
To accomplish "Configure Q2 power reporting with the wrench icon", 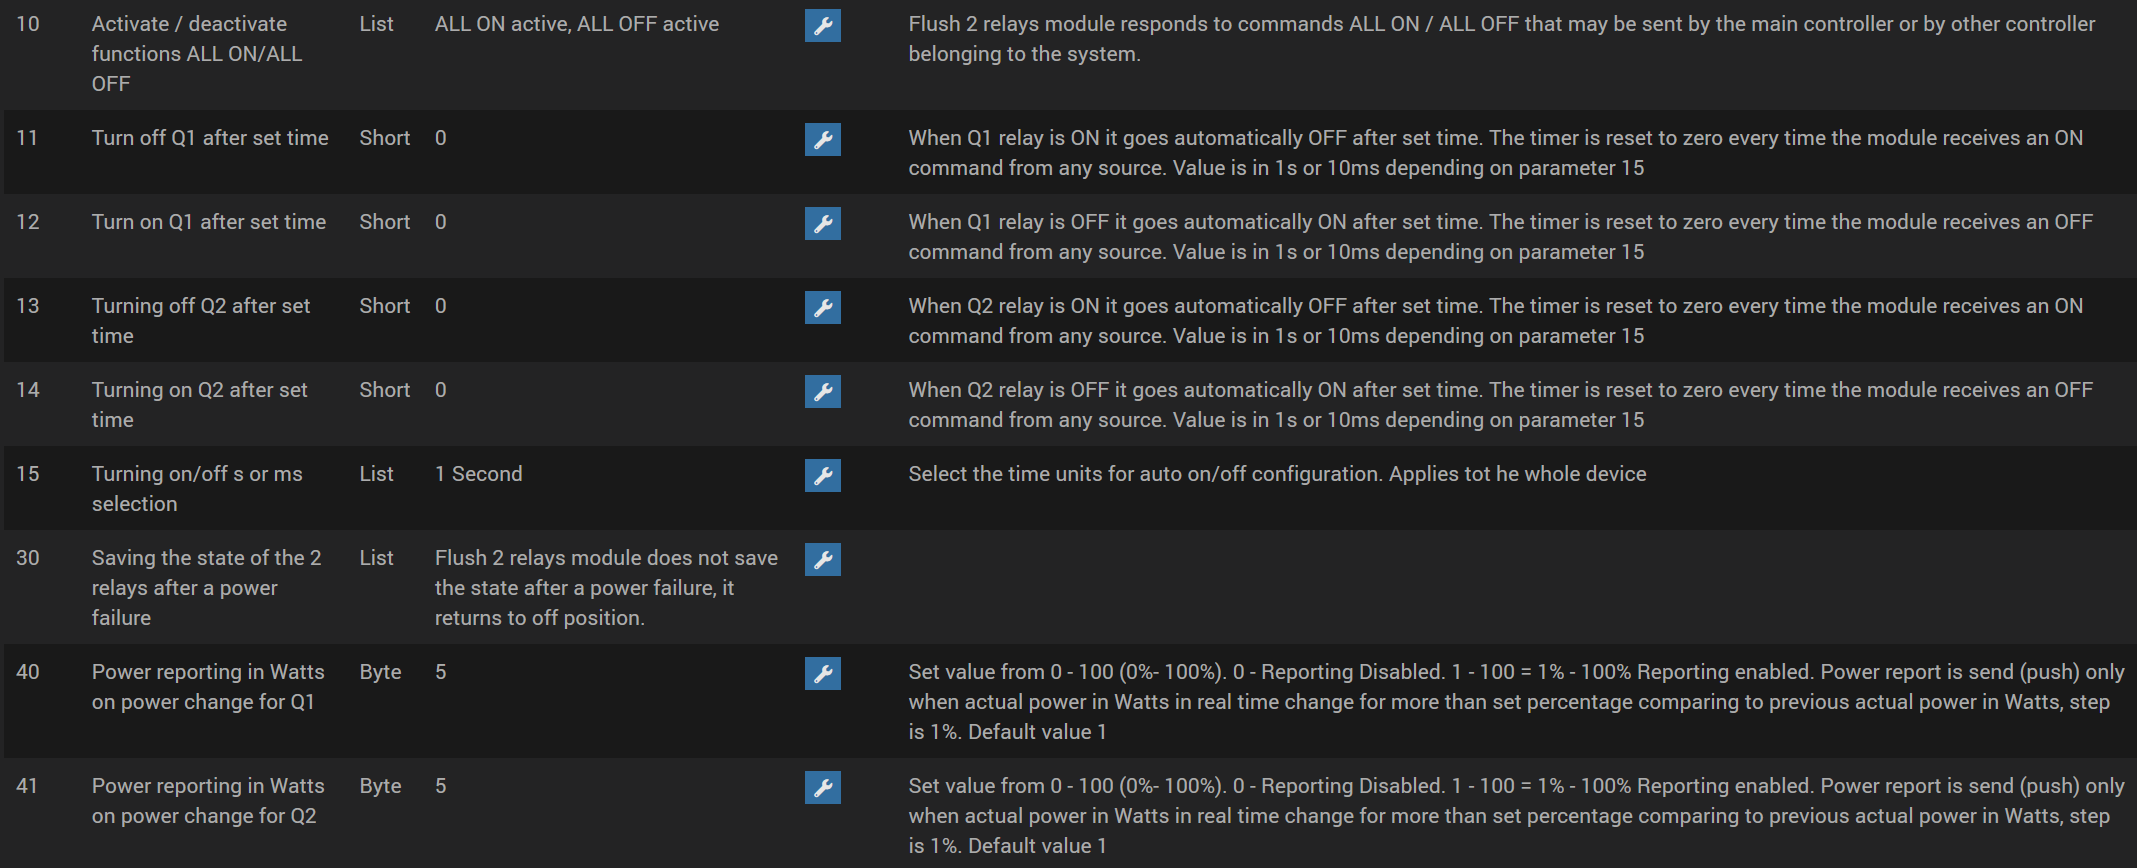I will click(x=822, y=788).
